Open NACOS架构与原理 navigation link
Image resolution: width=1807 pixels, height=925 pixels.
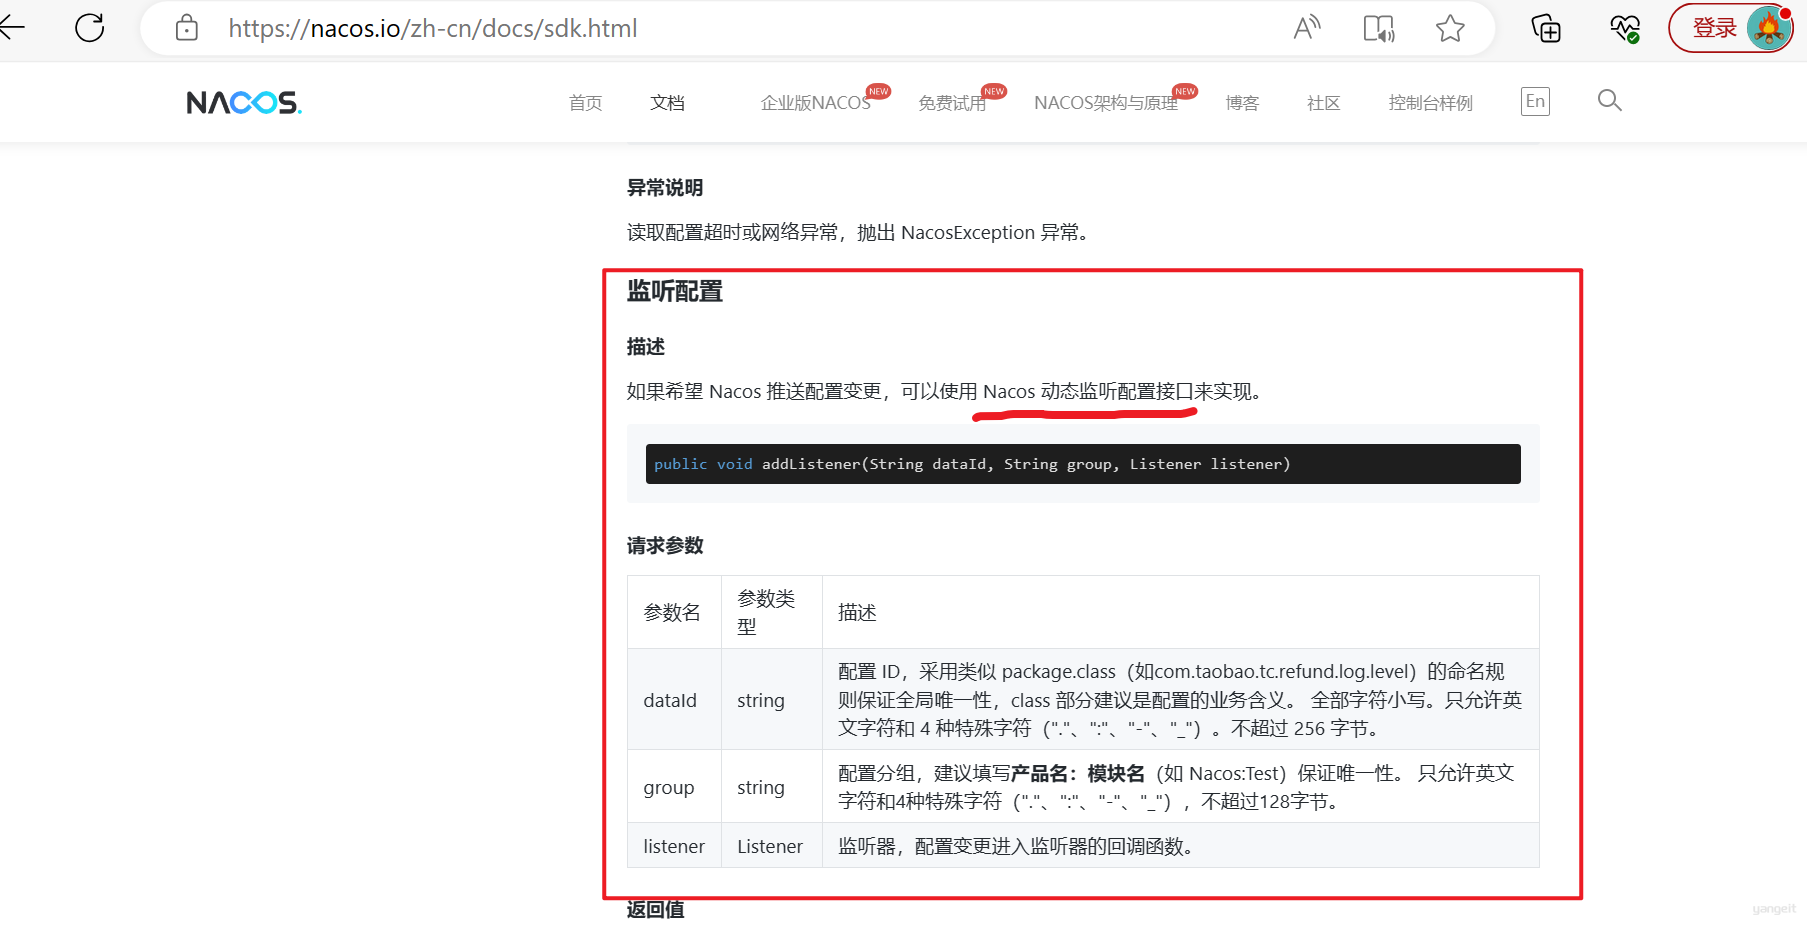pyautogui.click(x=1106, y=103)
